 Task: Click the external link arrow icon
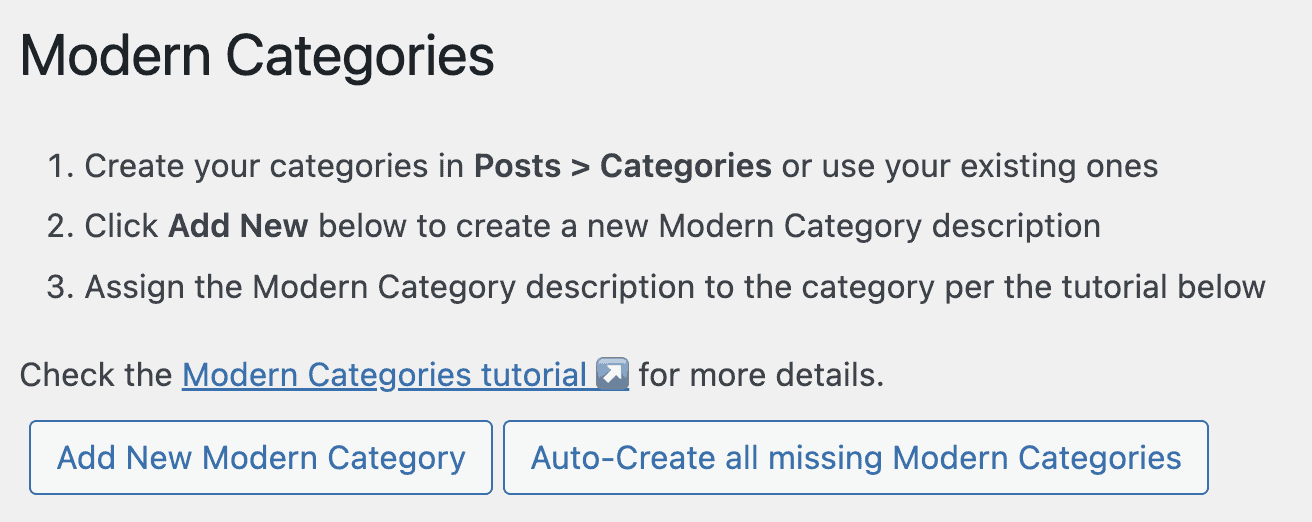611,375
